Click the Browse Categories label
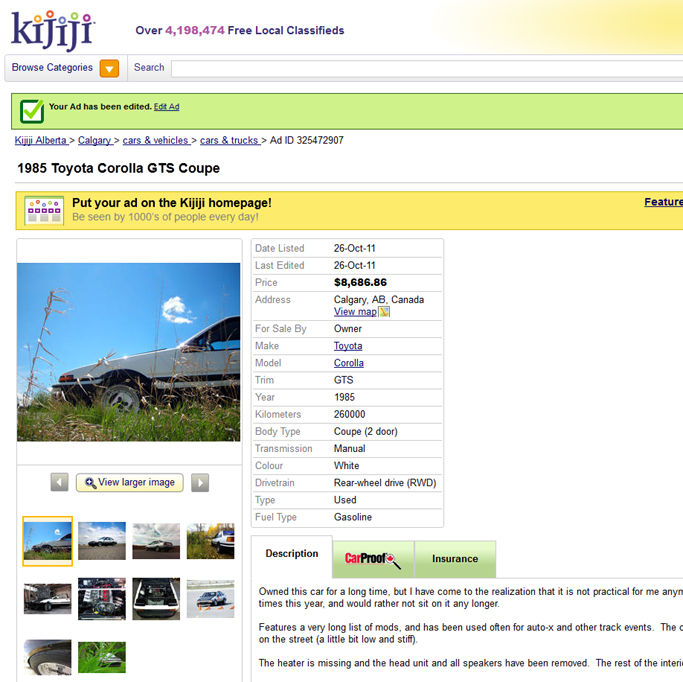The image size is (683, 682). (52, 68)
